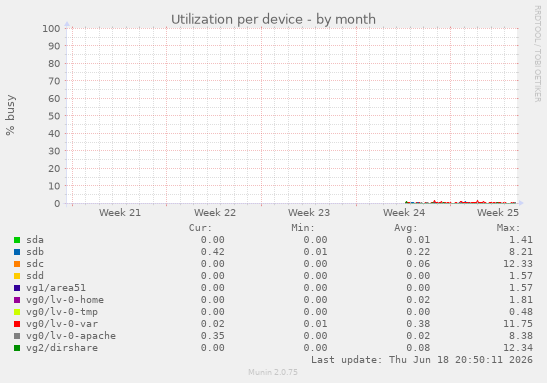Click sdc avg value 0.06
The width and height of the screenshot is (547, 383).
418,264
